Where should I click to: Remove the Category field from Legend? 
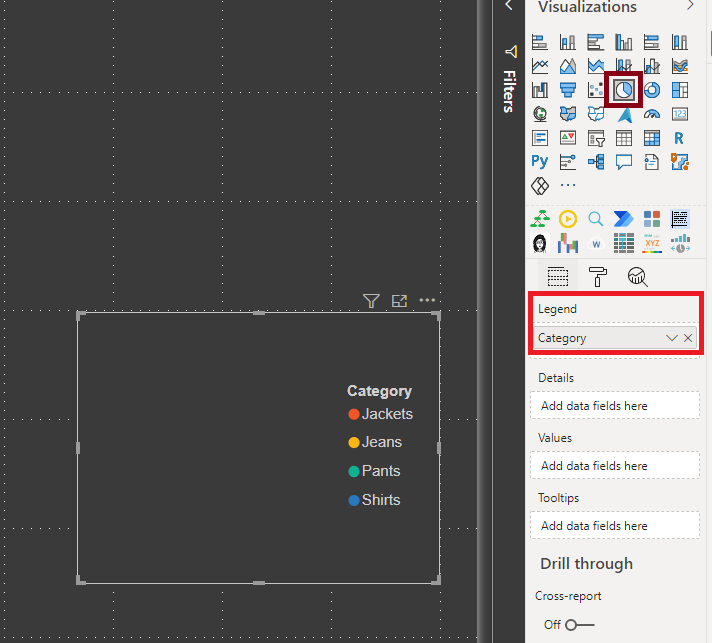[688, 338]
